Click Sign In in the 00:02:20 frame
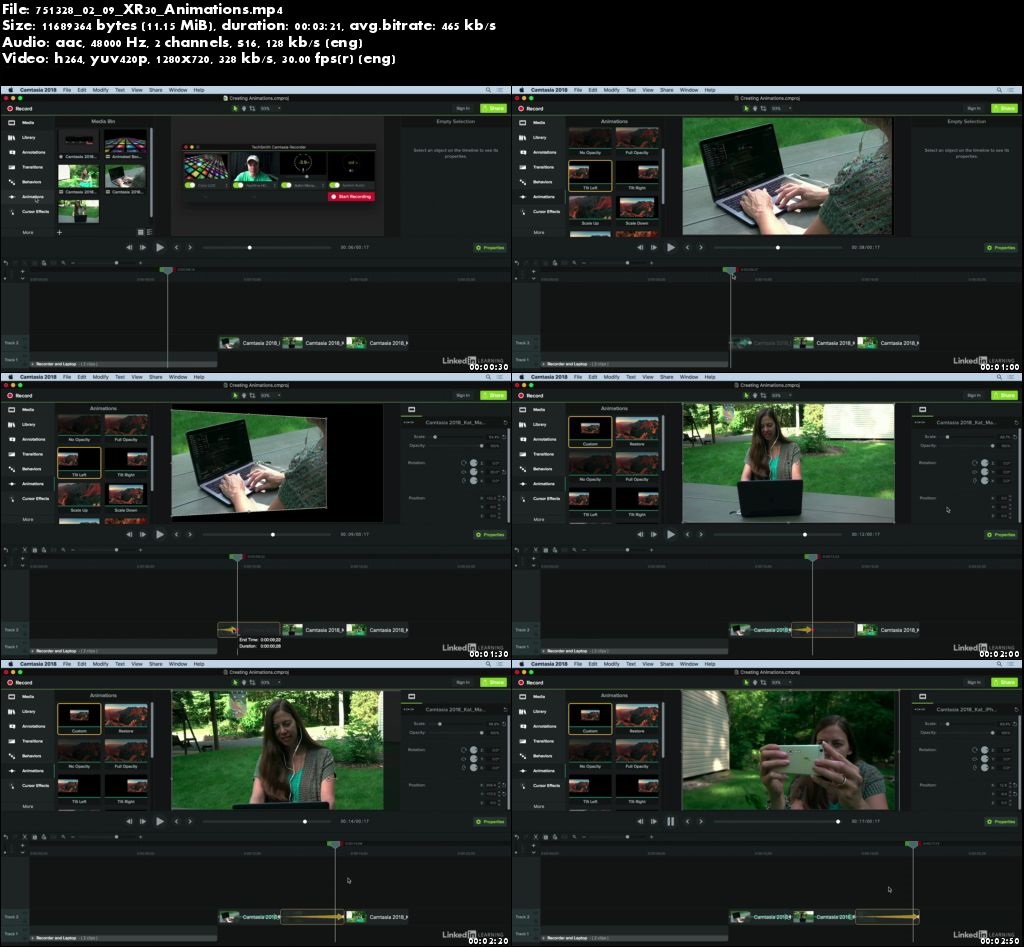 [462, 682]
